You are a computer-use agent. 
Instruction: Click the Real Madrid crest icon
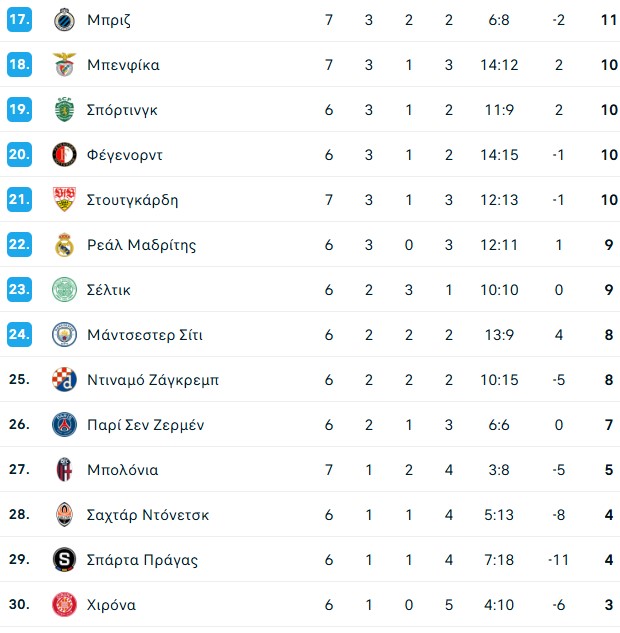[x=64, y=245]
